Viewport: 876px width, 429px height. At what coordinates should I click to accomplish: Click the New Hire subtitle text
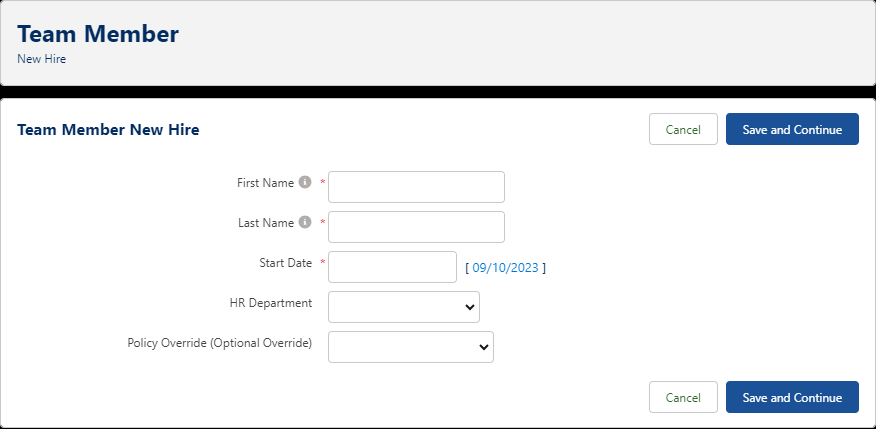tap(41, 59)
